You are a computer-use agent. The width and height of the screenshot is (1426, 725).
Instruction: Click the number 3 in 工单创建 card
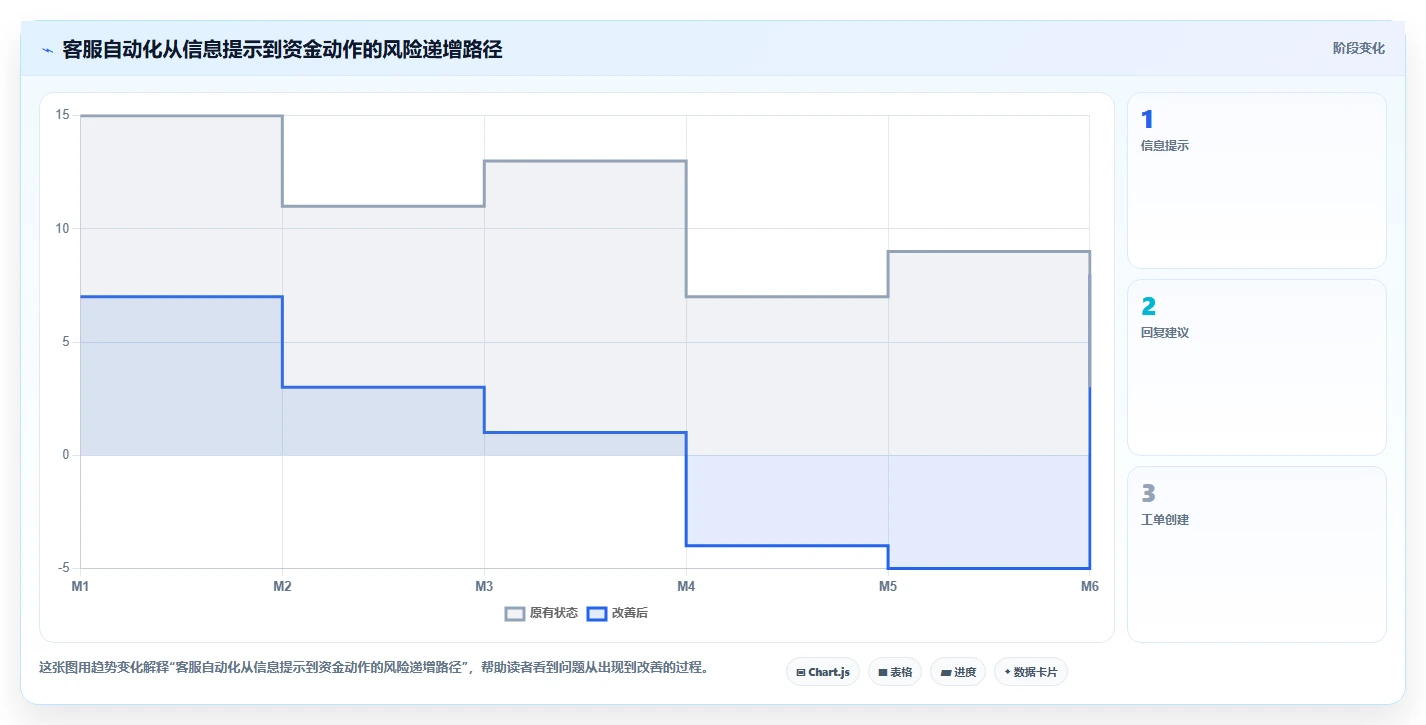(1148, 494)
